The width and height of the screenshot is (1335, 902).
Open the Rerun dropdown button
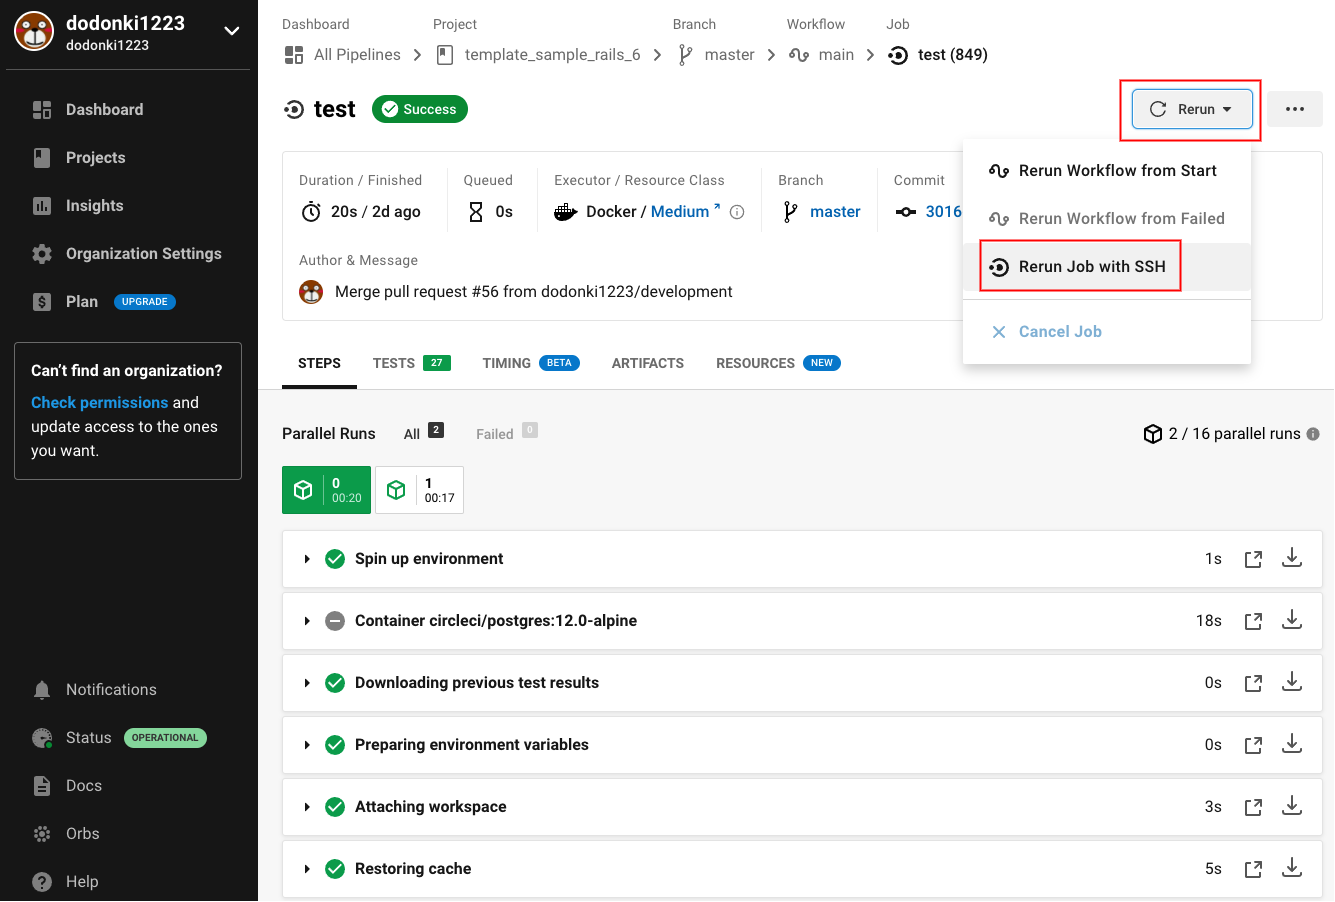pos(1192,110)
